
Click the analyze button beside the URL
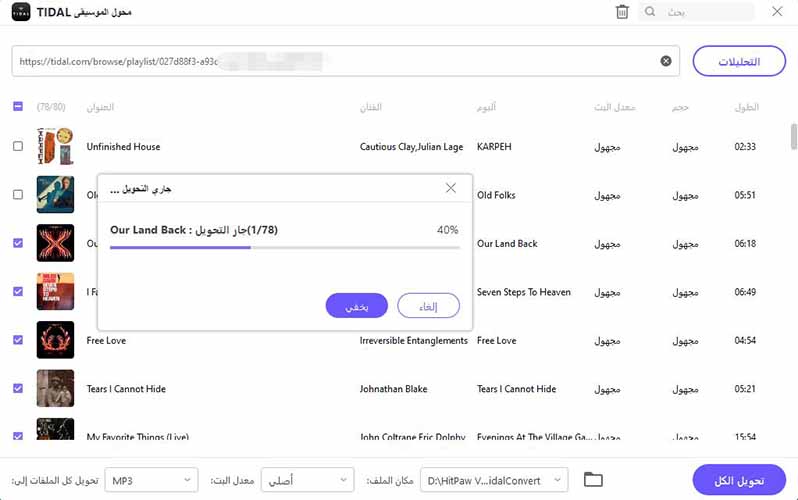tap(739, 61)
